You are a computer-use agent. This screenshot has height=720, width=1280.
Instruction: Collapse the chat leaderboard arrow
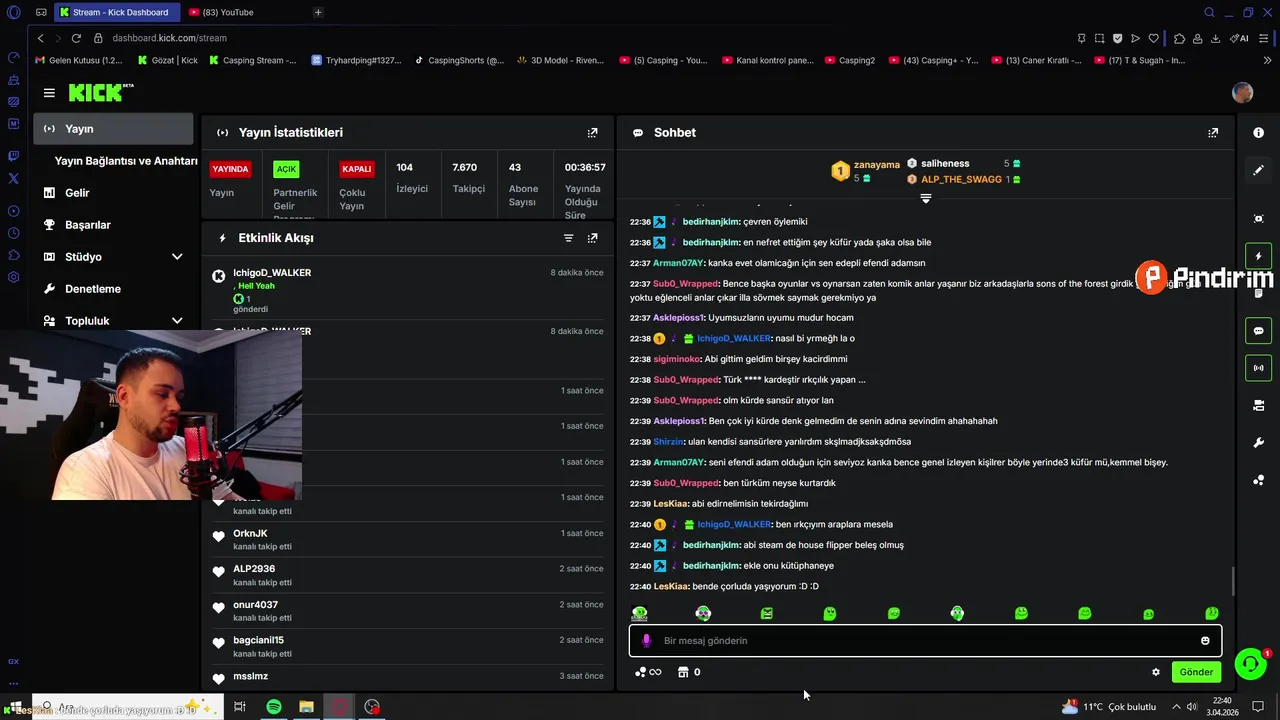pos(925,198)
